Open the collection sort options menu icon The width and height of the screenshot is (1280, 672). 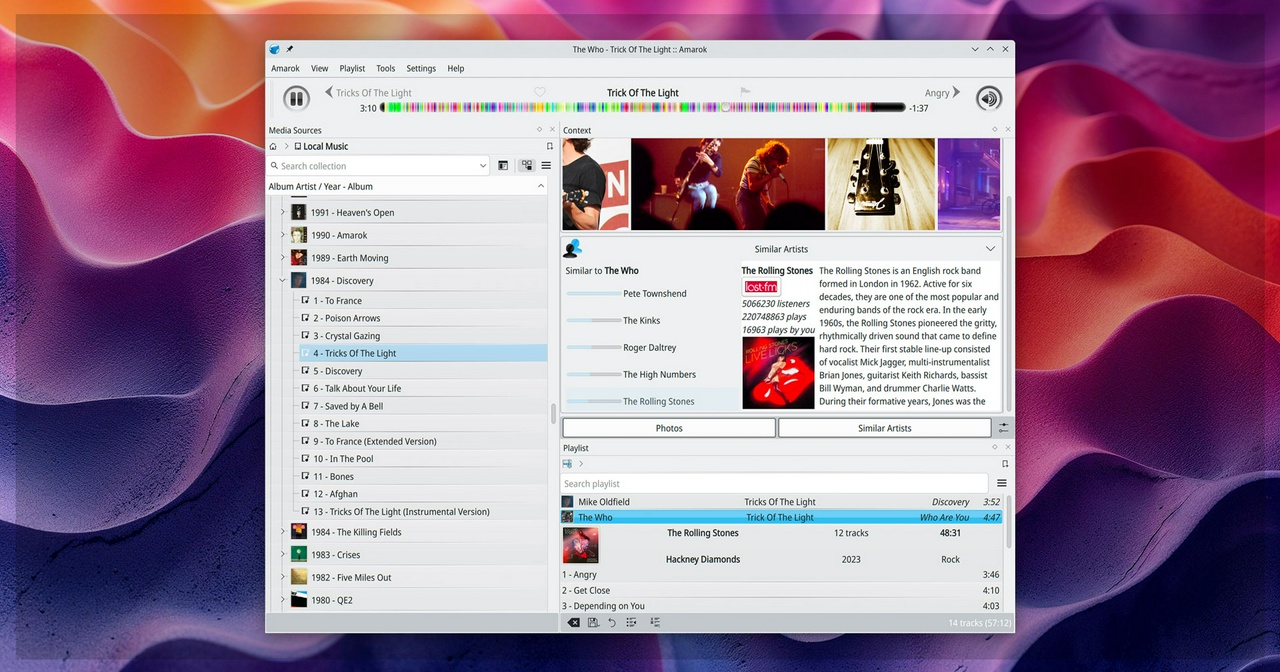(546, 166)
